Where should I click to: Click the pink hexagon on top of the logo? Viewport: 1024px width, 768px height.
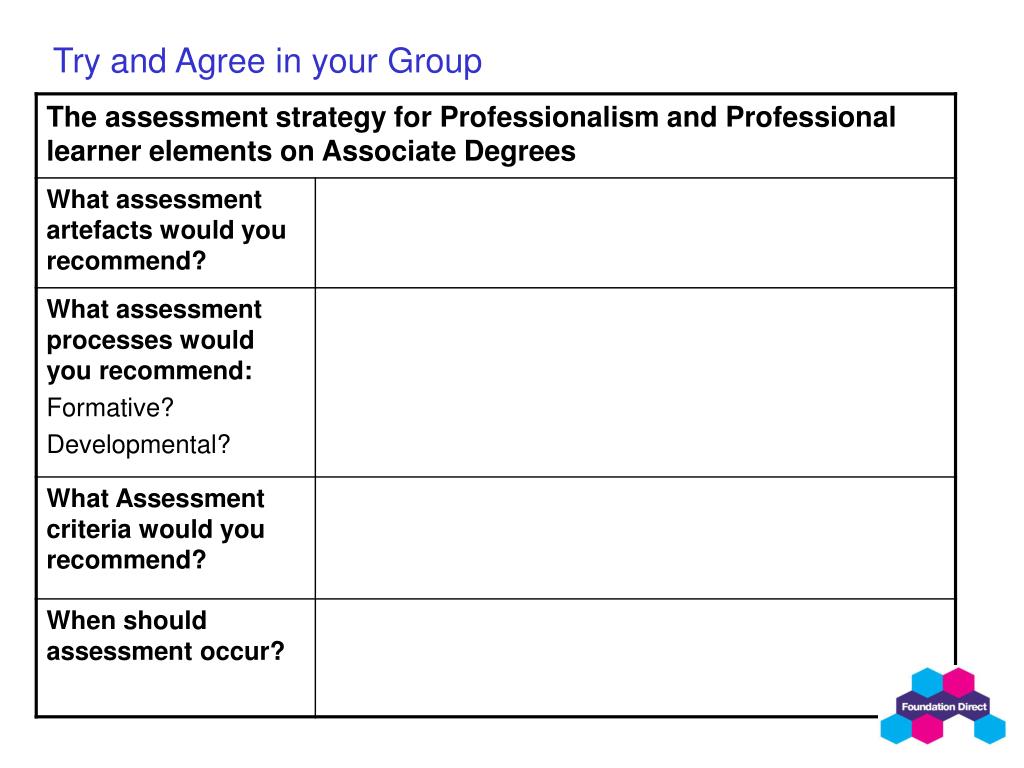click(958, 682)
